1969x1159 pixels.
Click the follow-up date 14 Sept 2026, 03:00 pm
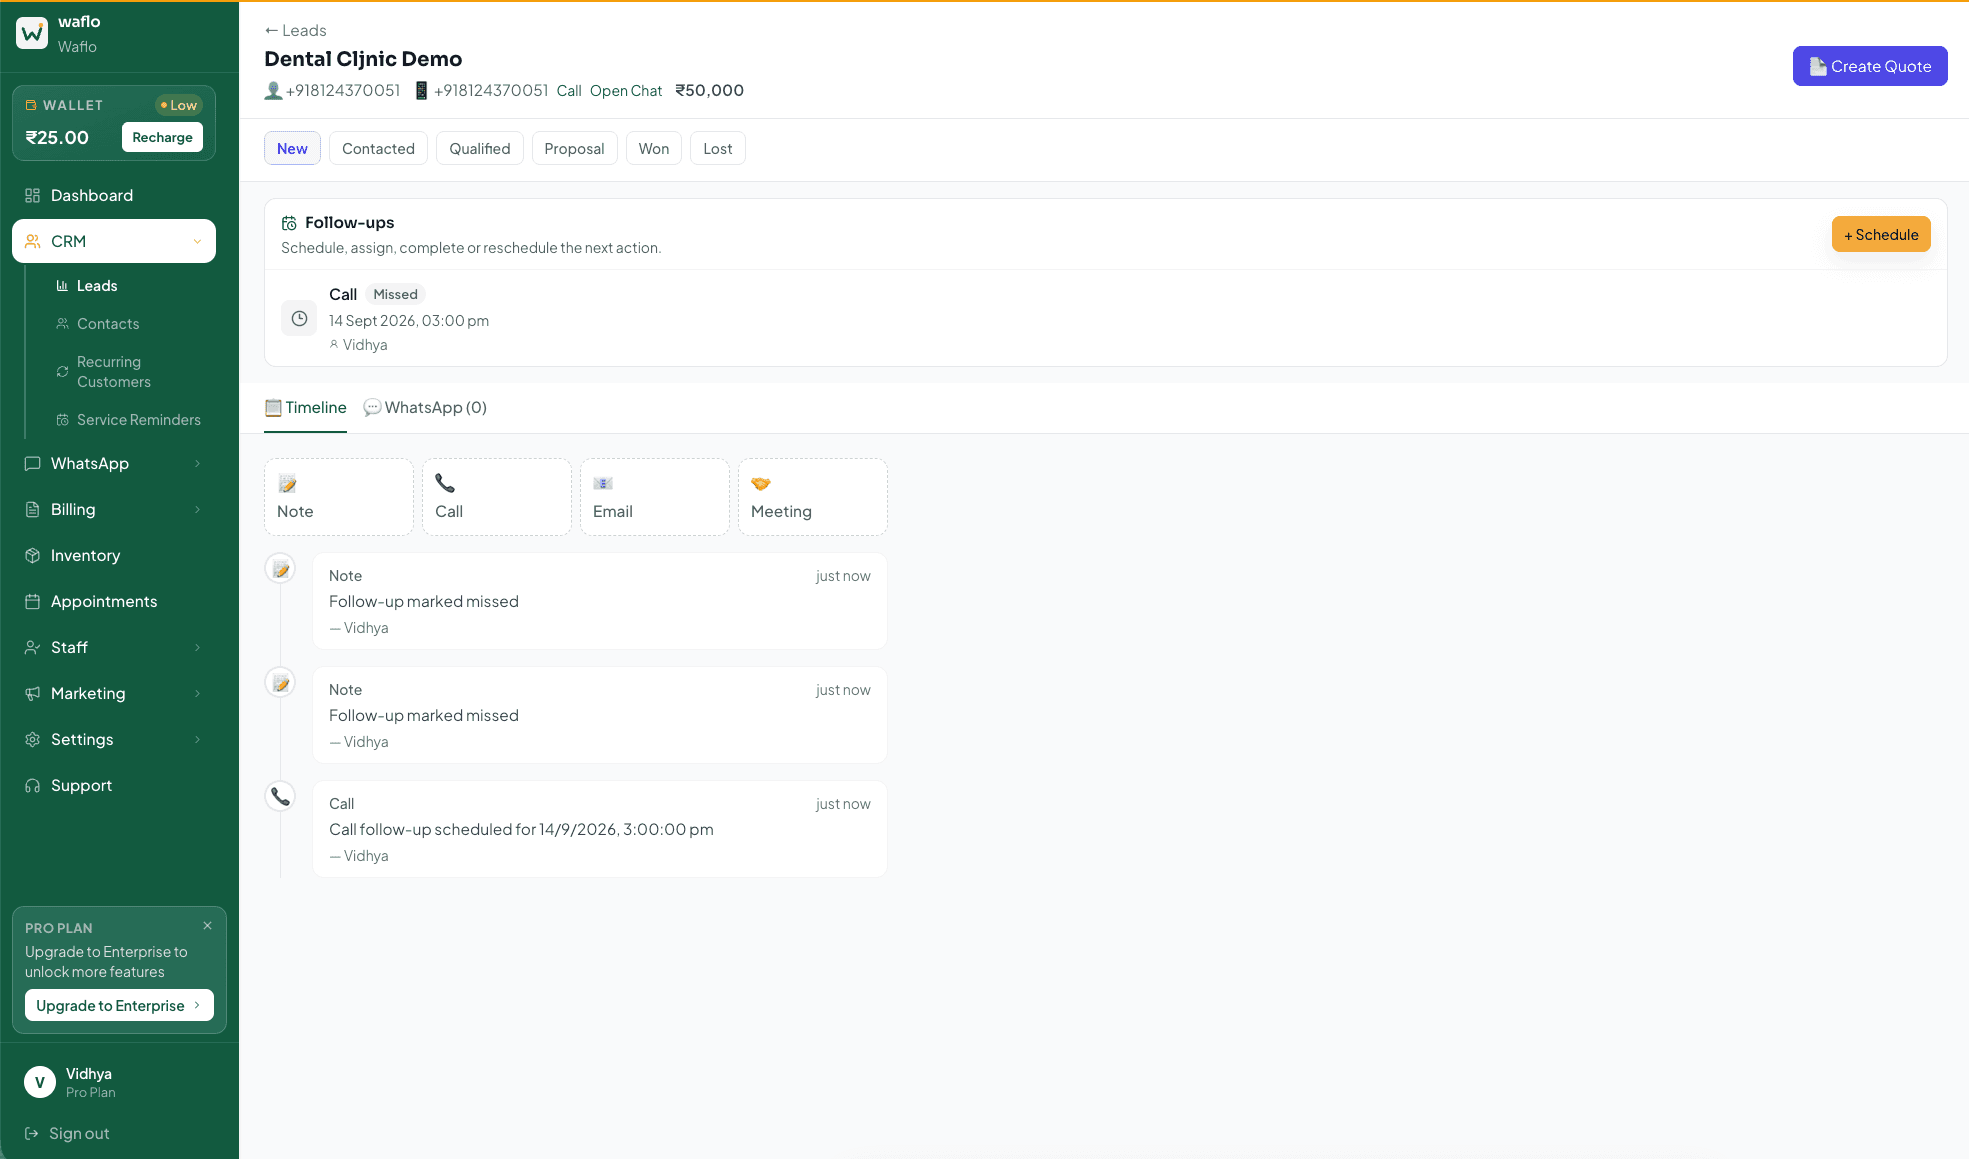coord(409,321)
